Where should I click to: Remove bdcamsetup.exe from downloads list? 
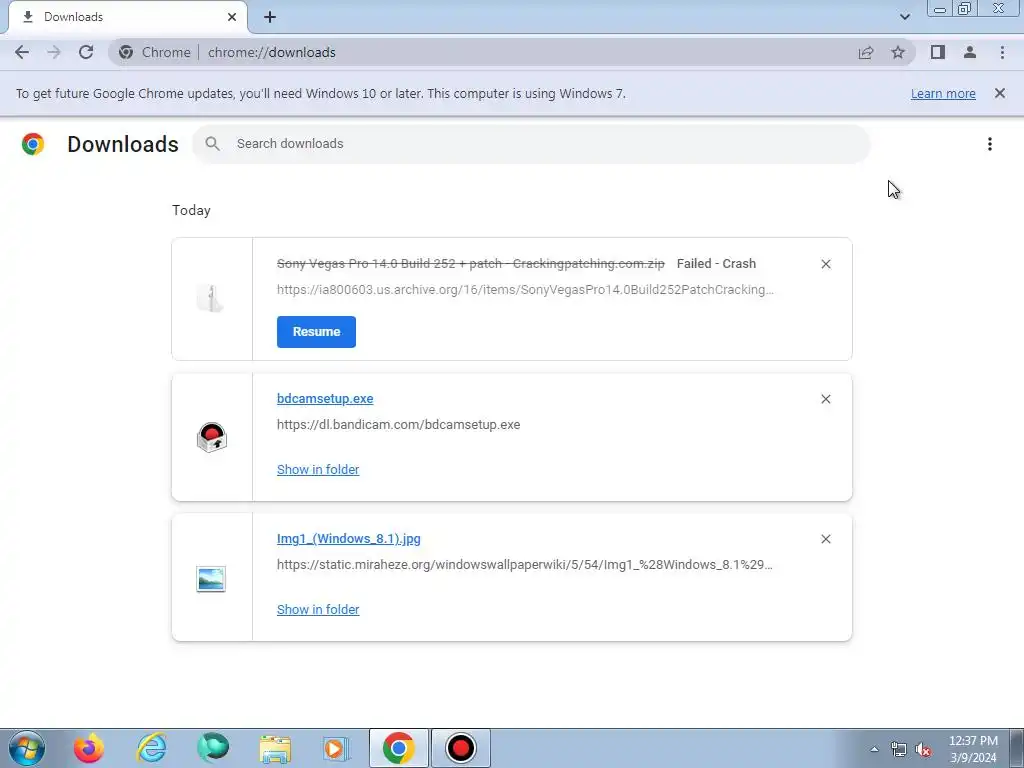pos(826,399)
